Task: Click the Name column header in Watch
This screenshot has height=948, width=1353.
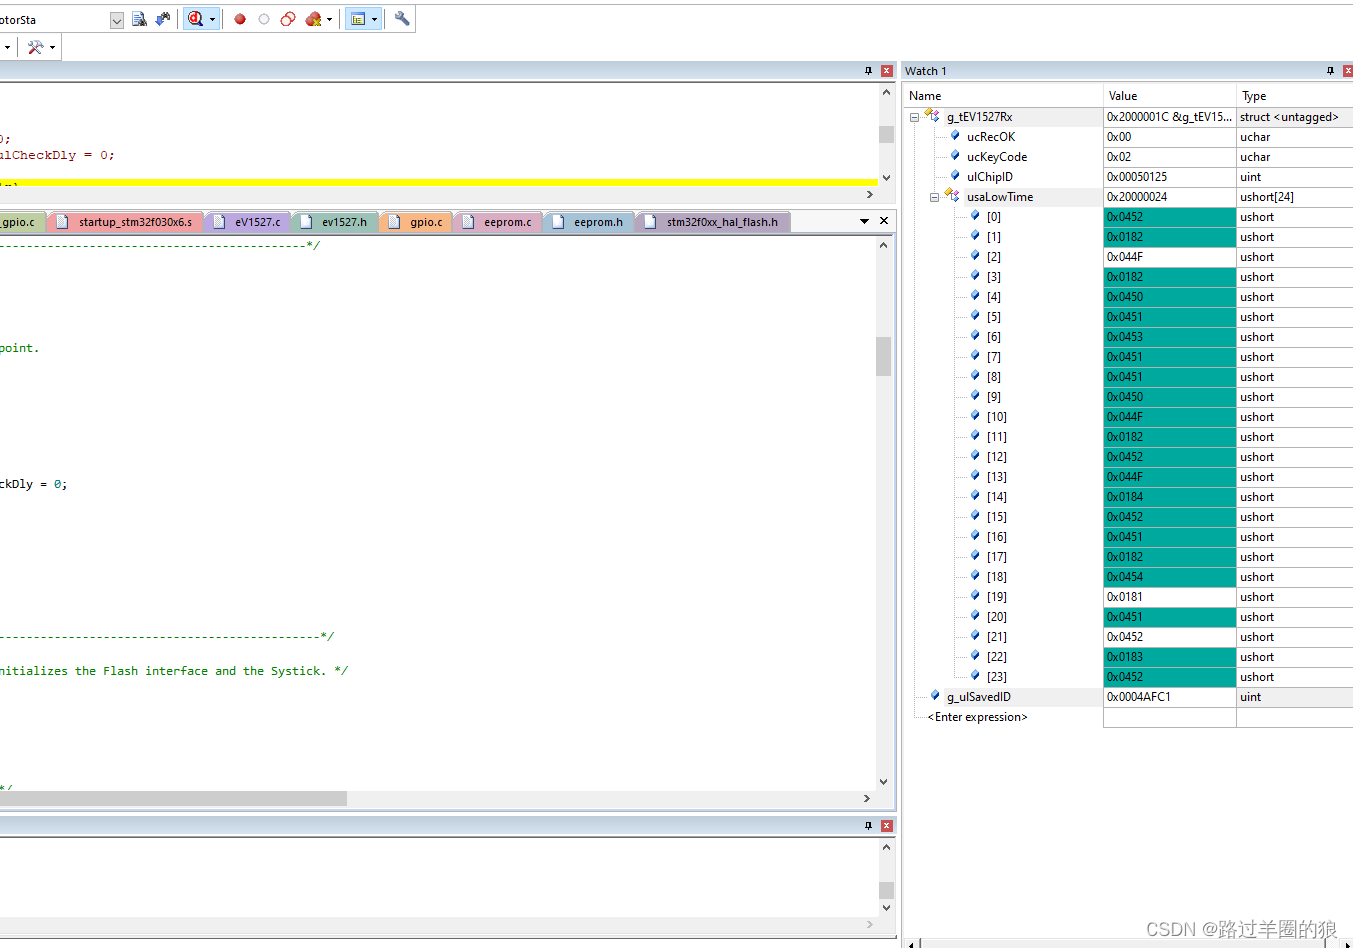Action: tap(1003, 96)
